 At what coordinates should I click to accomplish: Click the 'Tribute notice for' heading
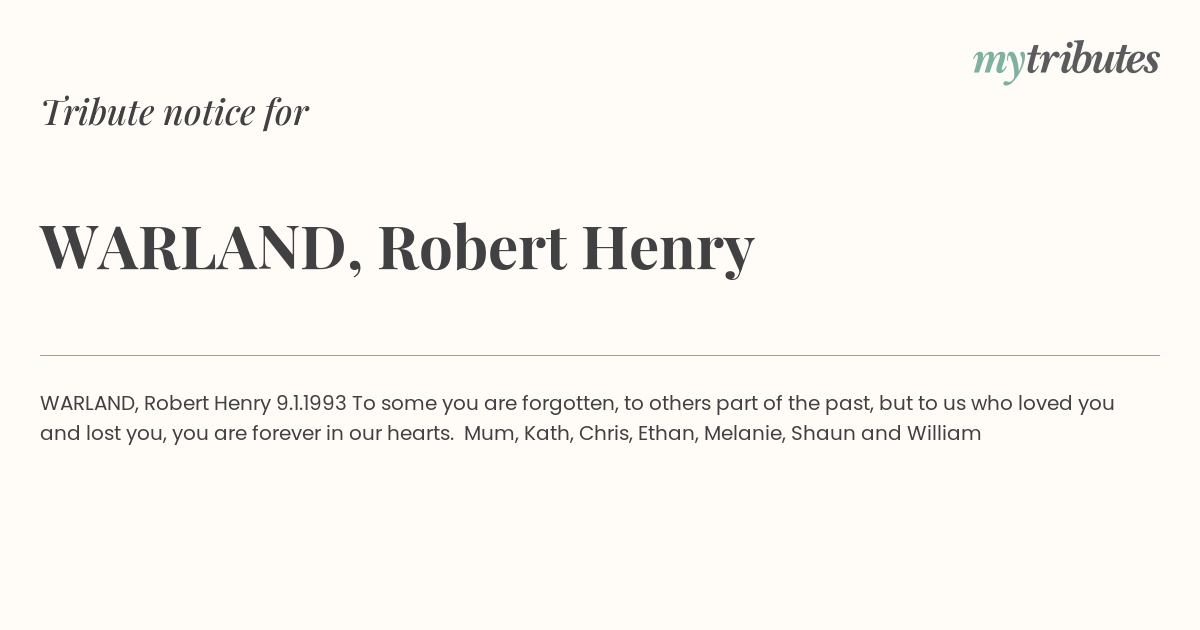[x=175, y=112]
